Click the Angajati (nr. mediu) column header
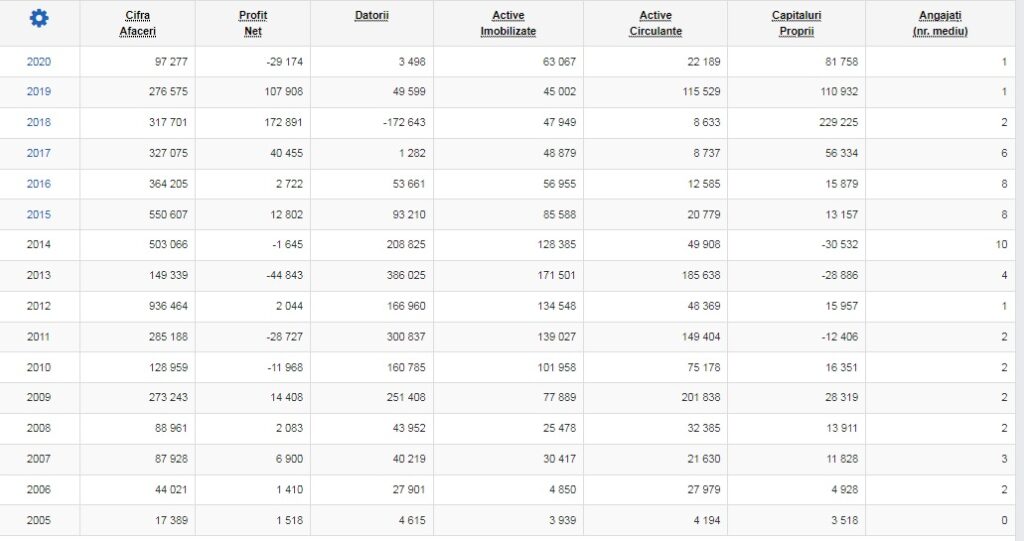 pyautogui.click(x=940, y=23)
